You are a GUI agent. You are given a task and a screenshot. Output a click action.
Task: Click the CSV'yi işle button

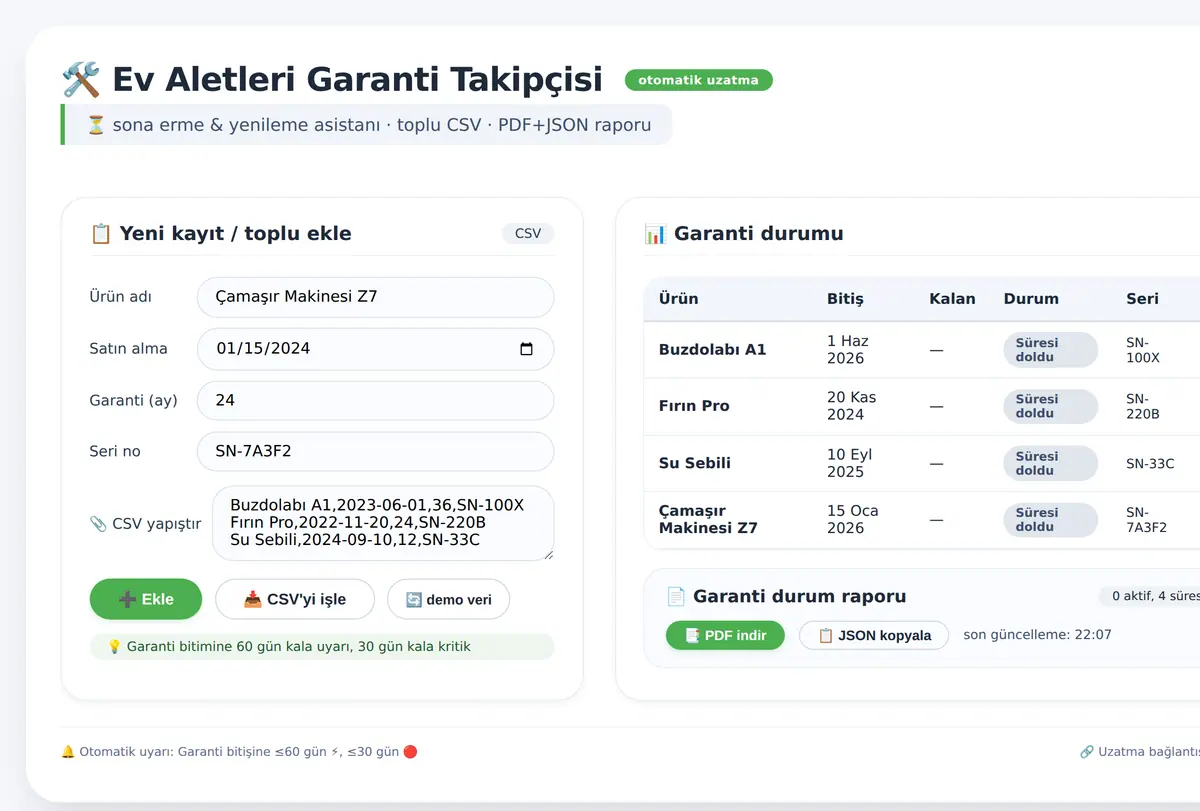click(x=295, y=599)
